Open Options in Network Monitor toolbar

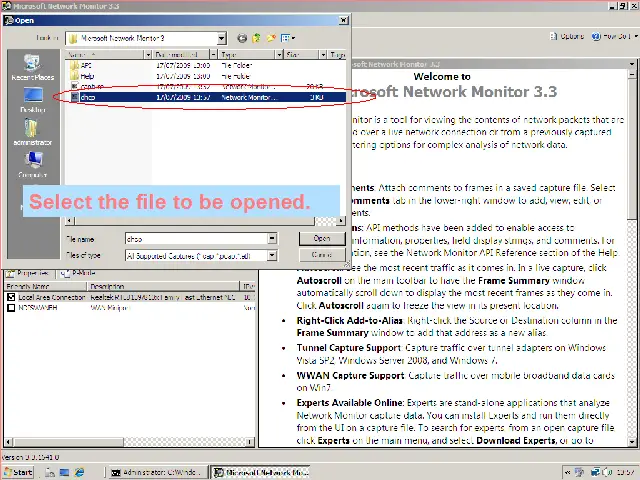coord(567,36)
